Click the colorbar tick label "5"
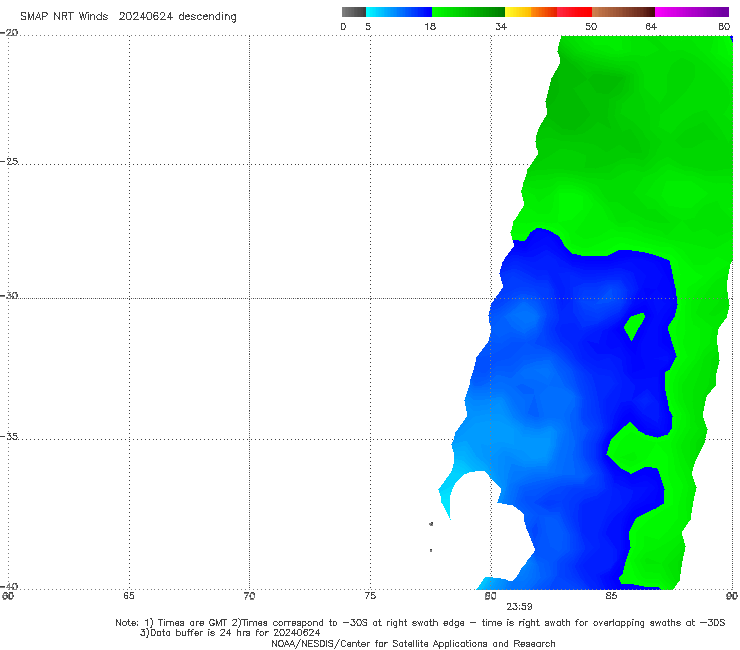The width and height of the screenshot is (740, 650). pos(368,26)
